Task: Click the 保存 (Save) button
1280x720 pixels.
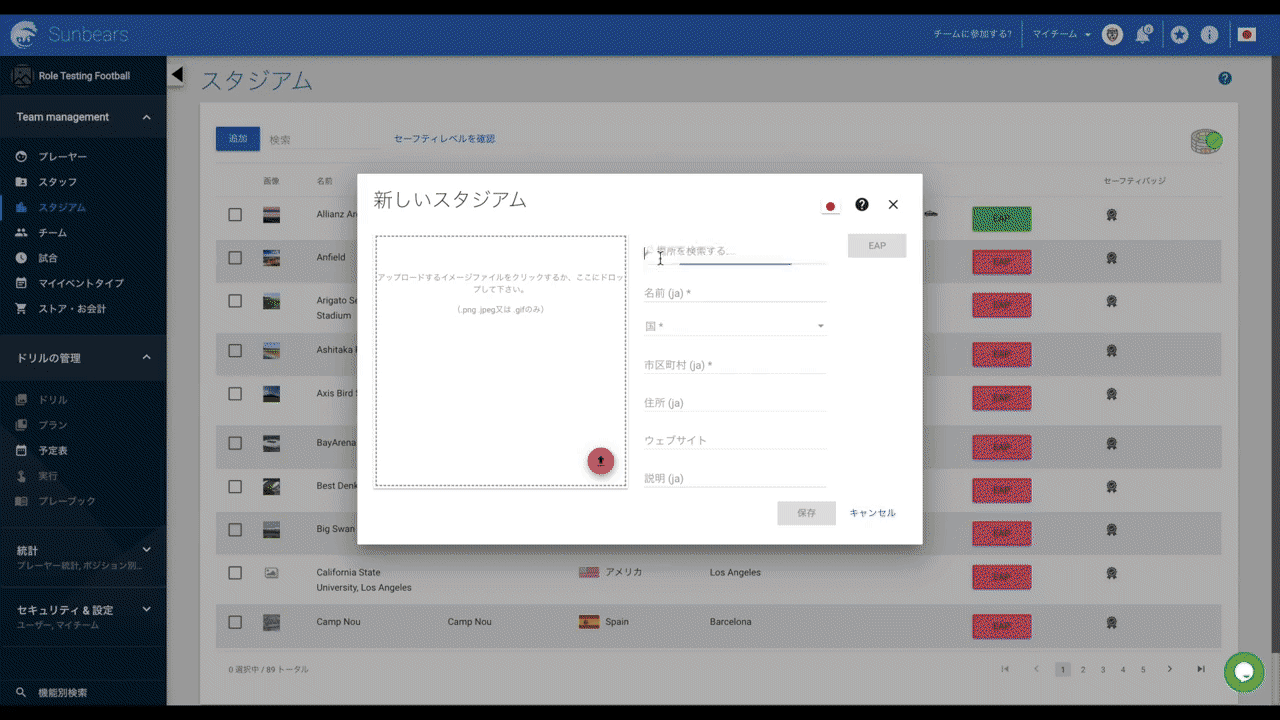Action: coord(806,512)
